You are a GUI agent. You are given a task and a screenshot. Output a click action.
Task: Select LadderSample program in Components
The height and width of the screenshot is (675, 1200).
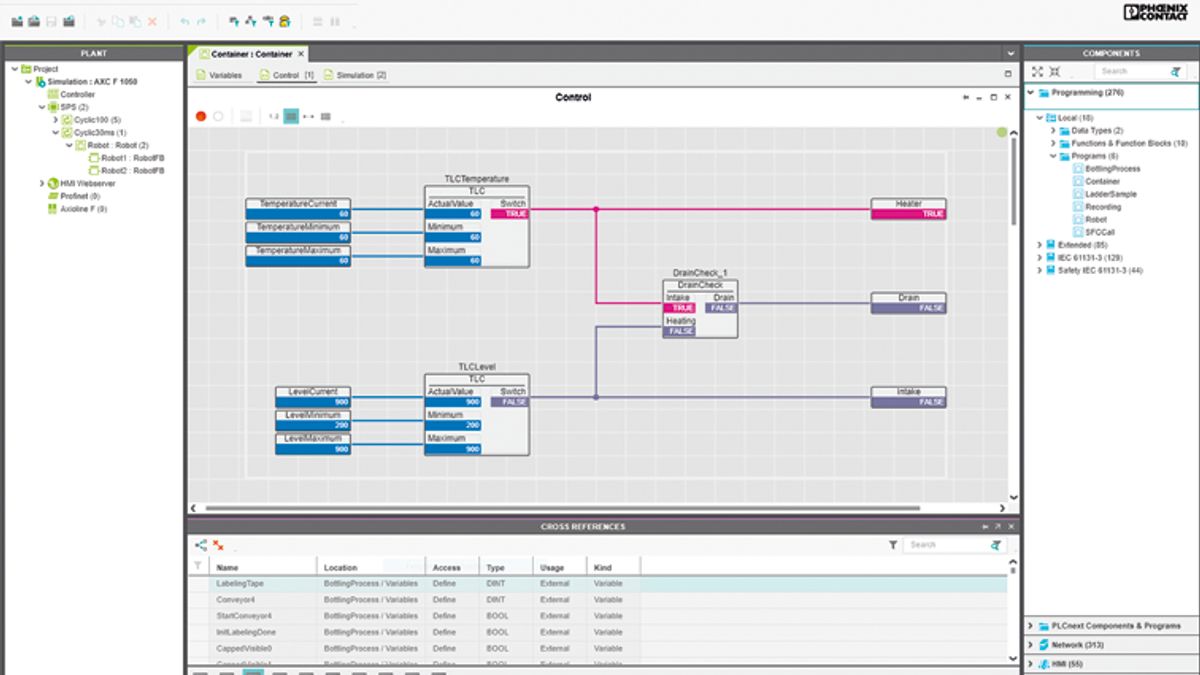(x=1103, y=194)
